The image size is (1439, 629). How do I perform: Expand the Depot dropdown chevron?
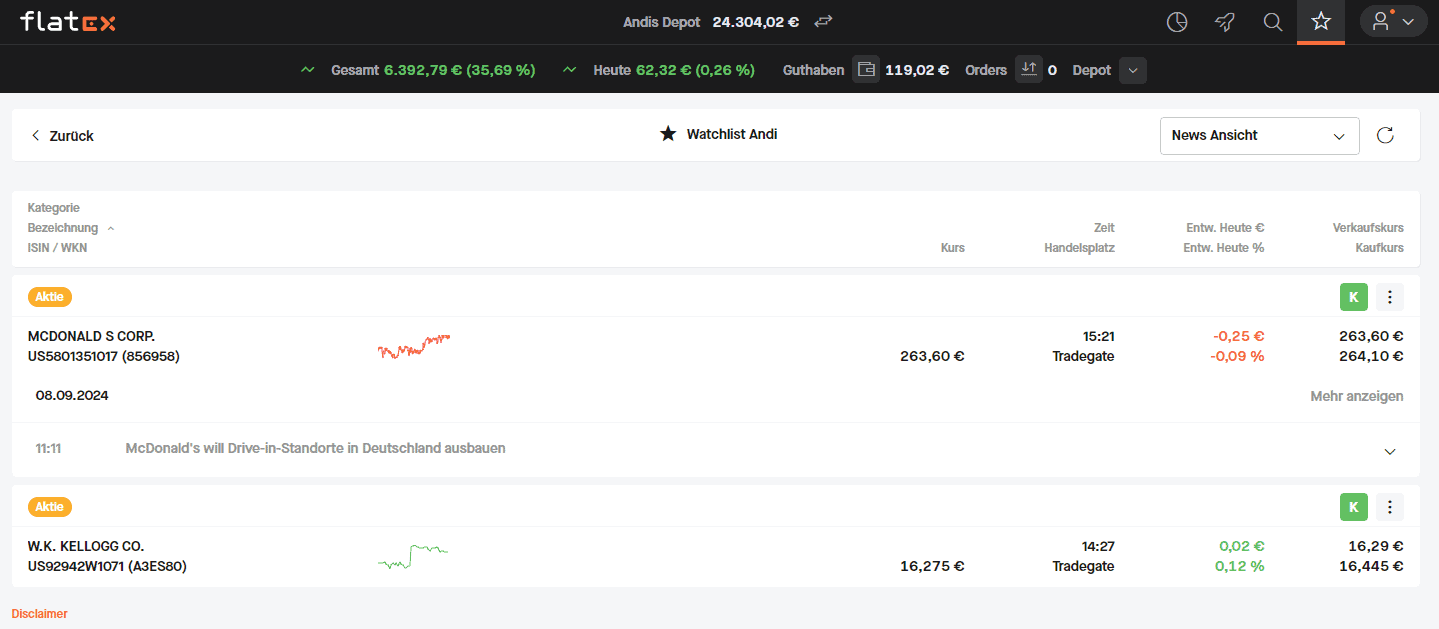(1133, 70)
